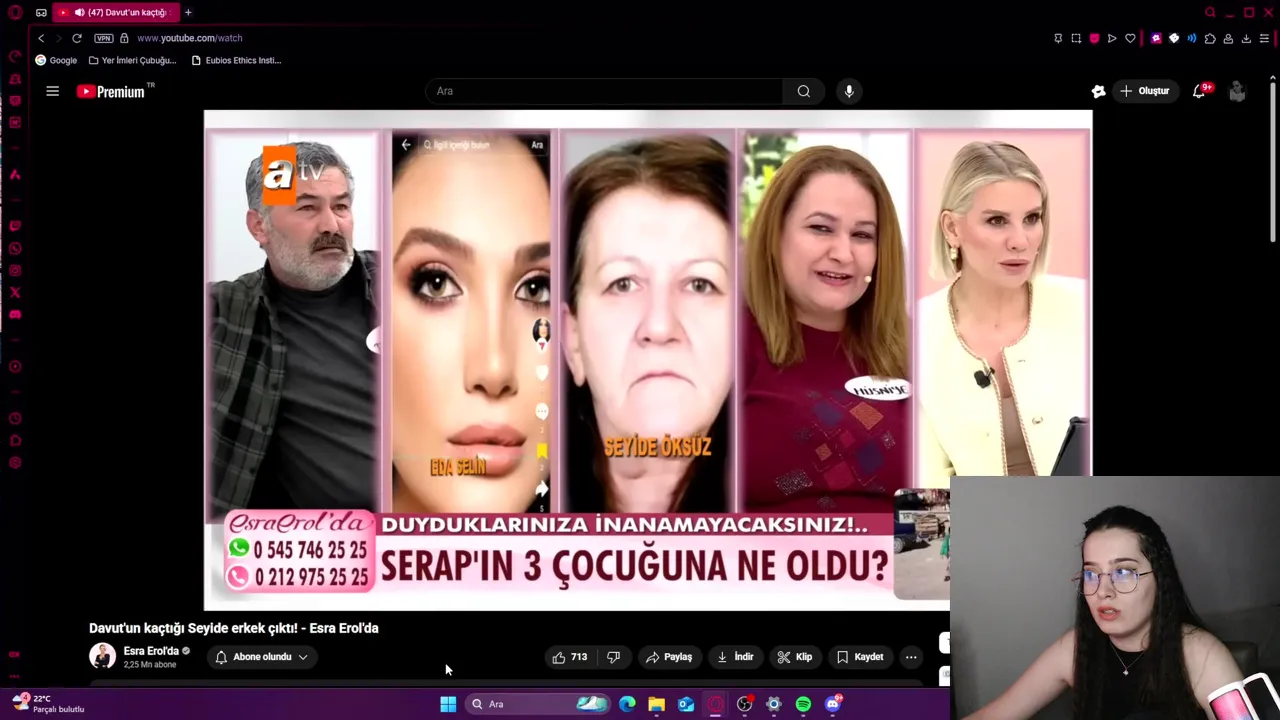Open the three-dot more actions menu
Image resolution: width=1280 pixels, height=720 pixels.
click(x=911, y=657)
